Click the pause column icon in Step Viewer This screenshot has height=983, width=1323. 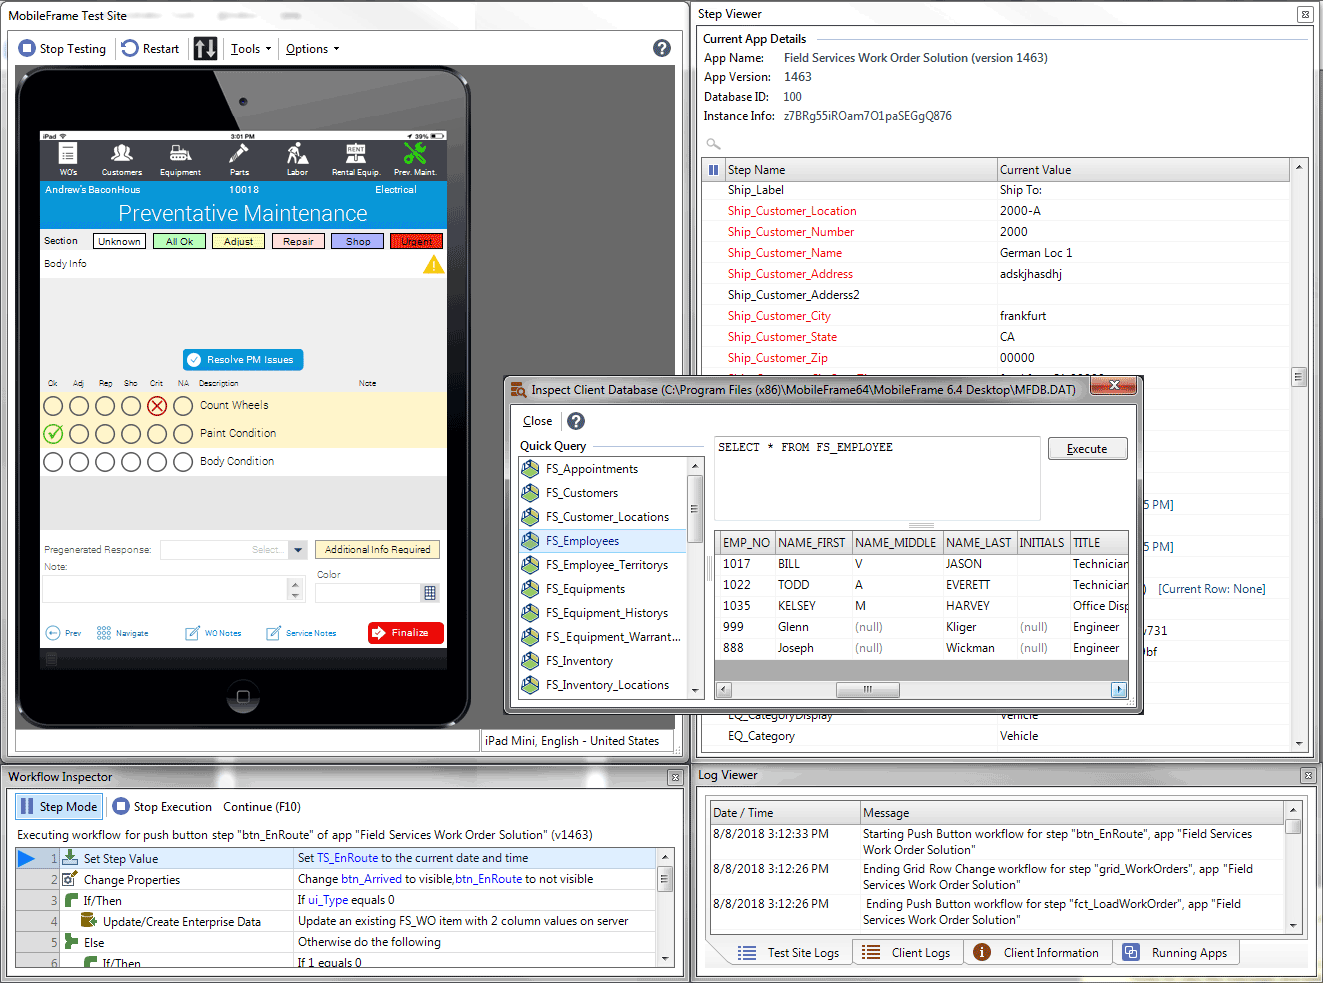[x=713, y=170]
